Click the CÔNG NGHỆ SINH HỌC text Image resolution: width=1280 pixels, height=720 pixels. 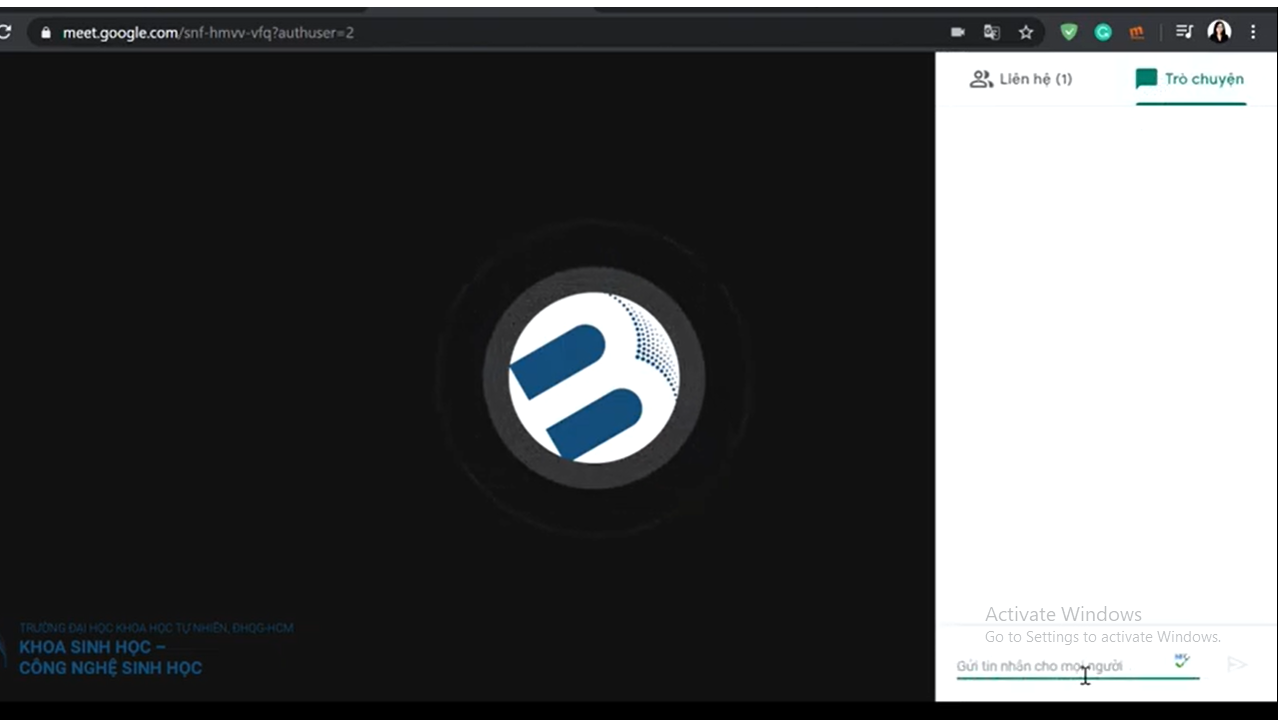pyautogui.click(x=110, y=668)
